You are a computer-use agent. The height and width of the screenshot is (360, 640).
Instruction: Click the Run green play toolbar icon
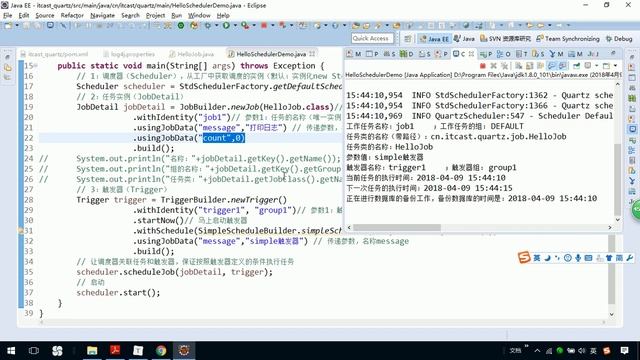click(x=226, y=25)
